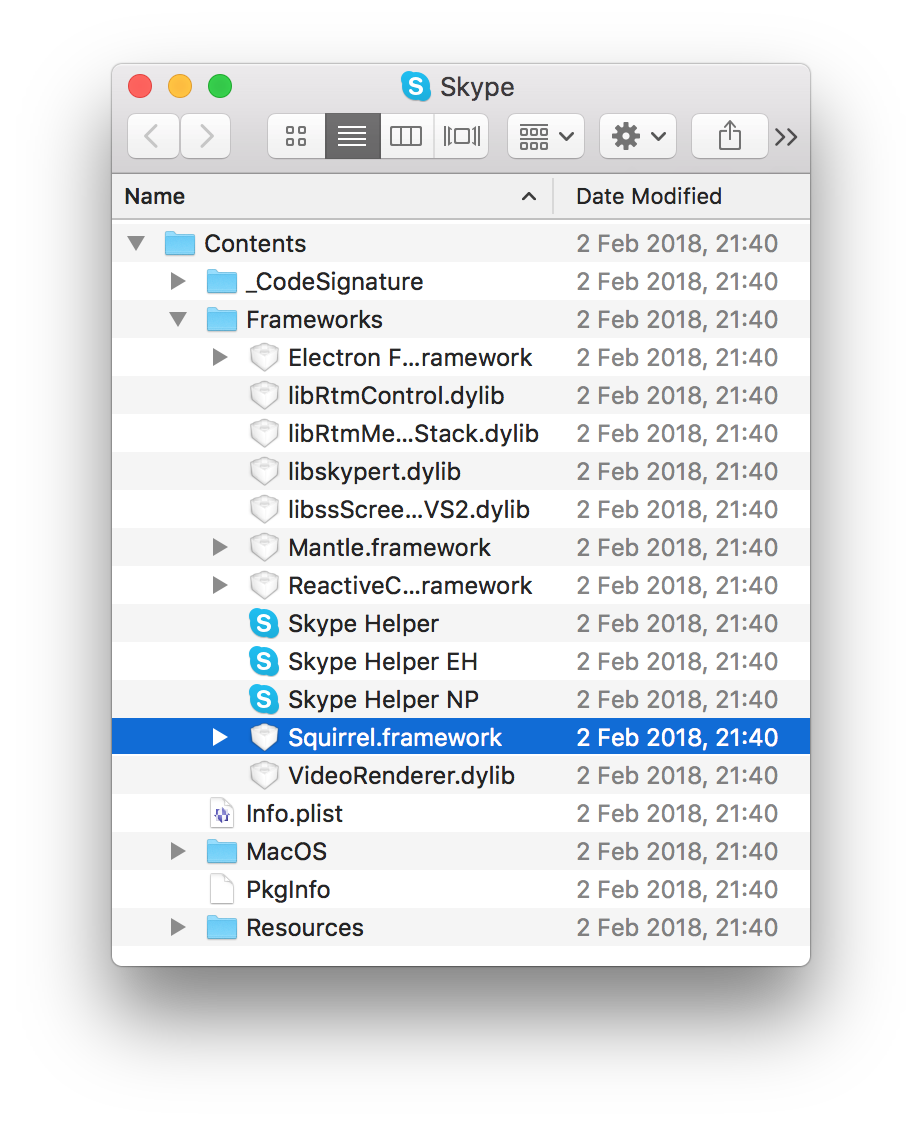Select the libskypert.dylib file
Viewport: 922px width, 1126px height.
[374, 472]
